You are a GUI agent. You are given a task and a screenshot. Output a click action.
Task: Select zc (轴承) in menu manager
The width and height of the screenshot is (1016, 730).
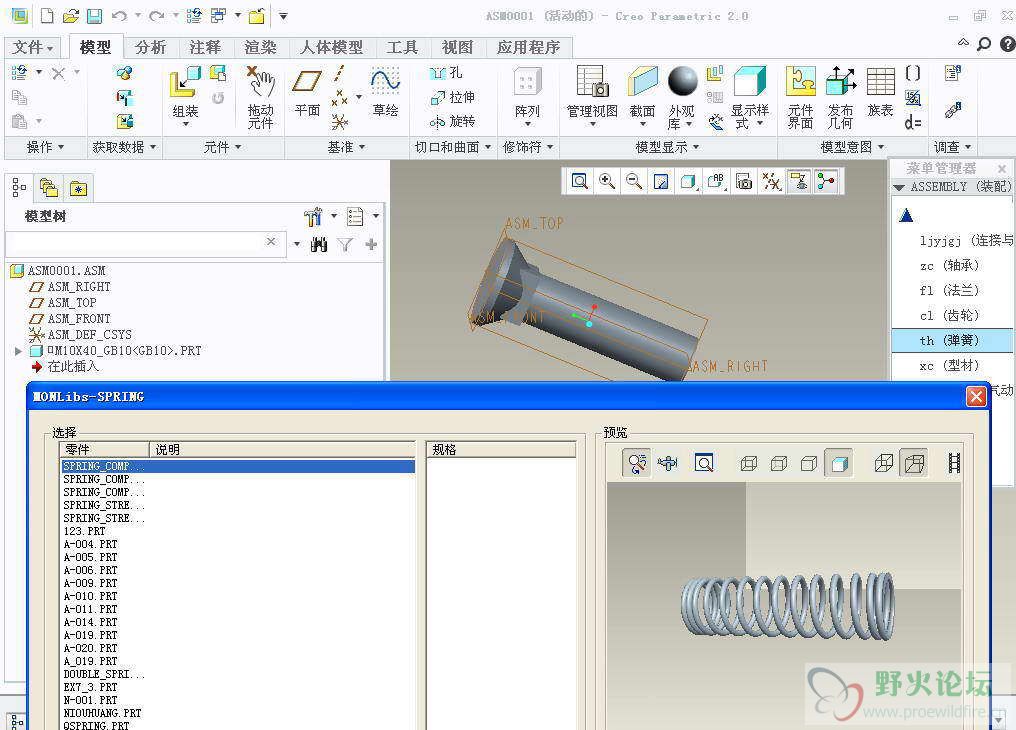952,266
